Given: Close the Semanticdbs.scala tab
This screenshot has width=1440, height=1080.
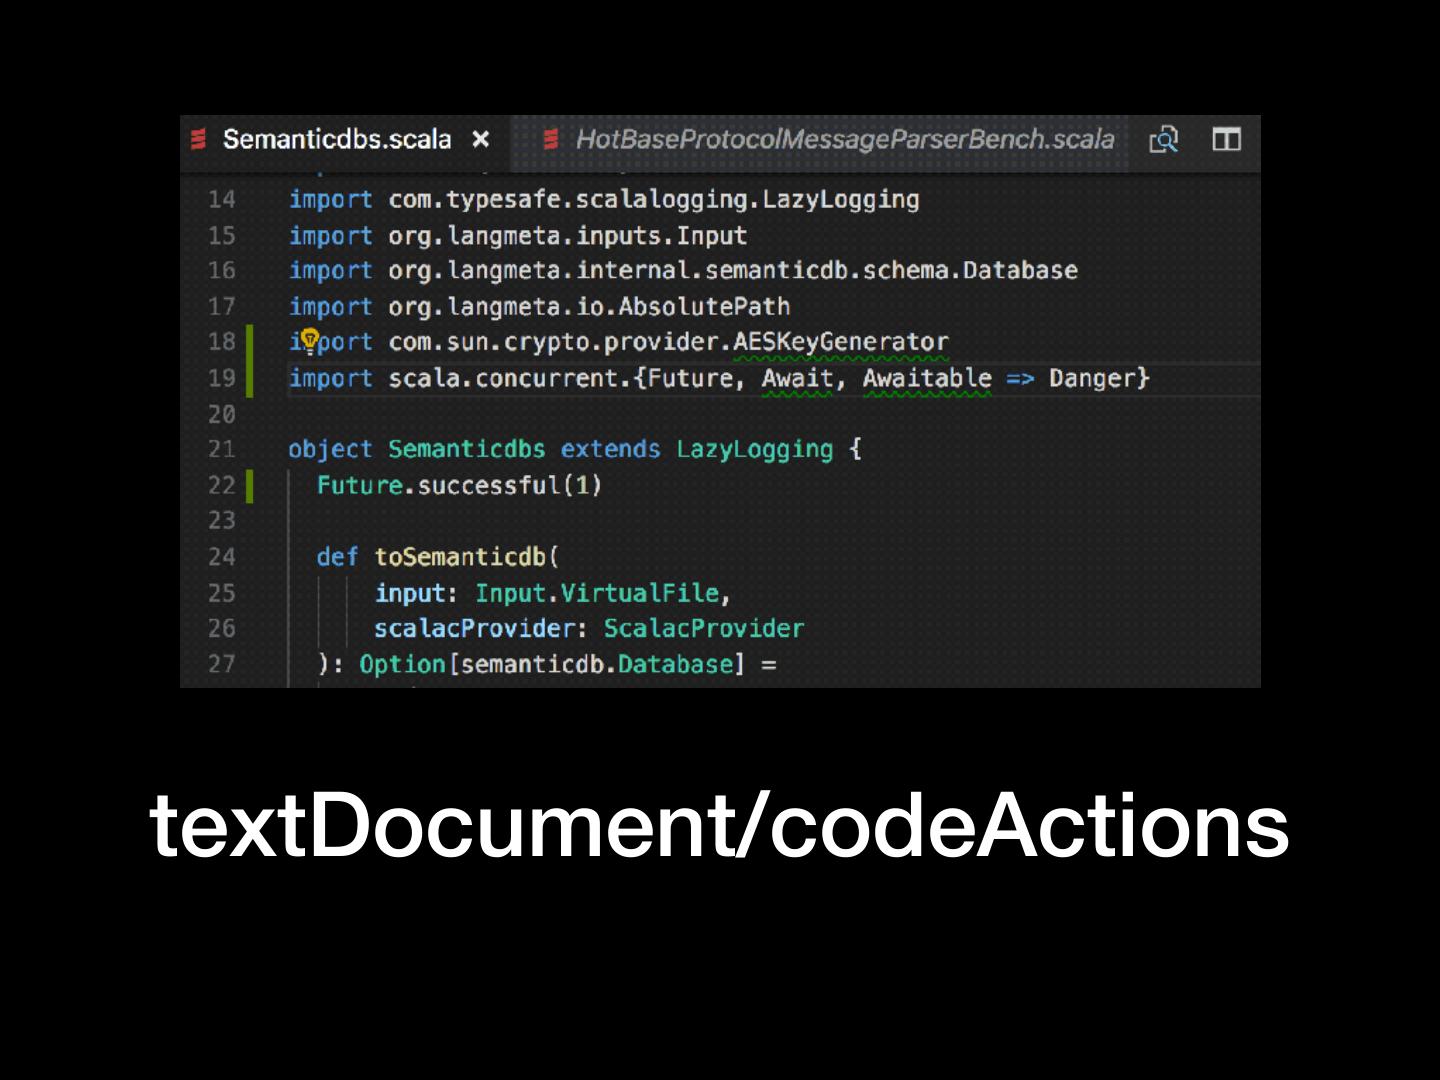Looking at the screenshot, I should point(481,139).
